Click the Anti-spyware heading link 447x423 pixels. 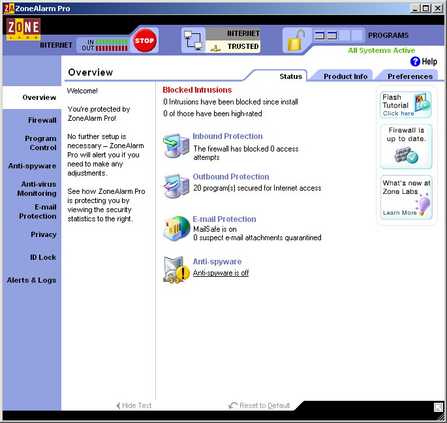(x=217, y=262)
